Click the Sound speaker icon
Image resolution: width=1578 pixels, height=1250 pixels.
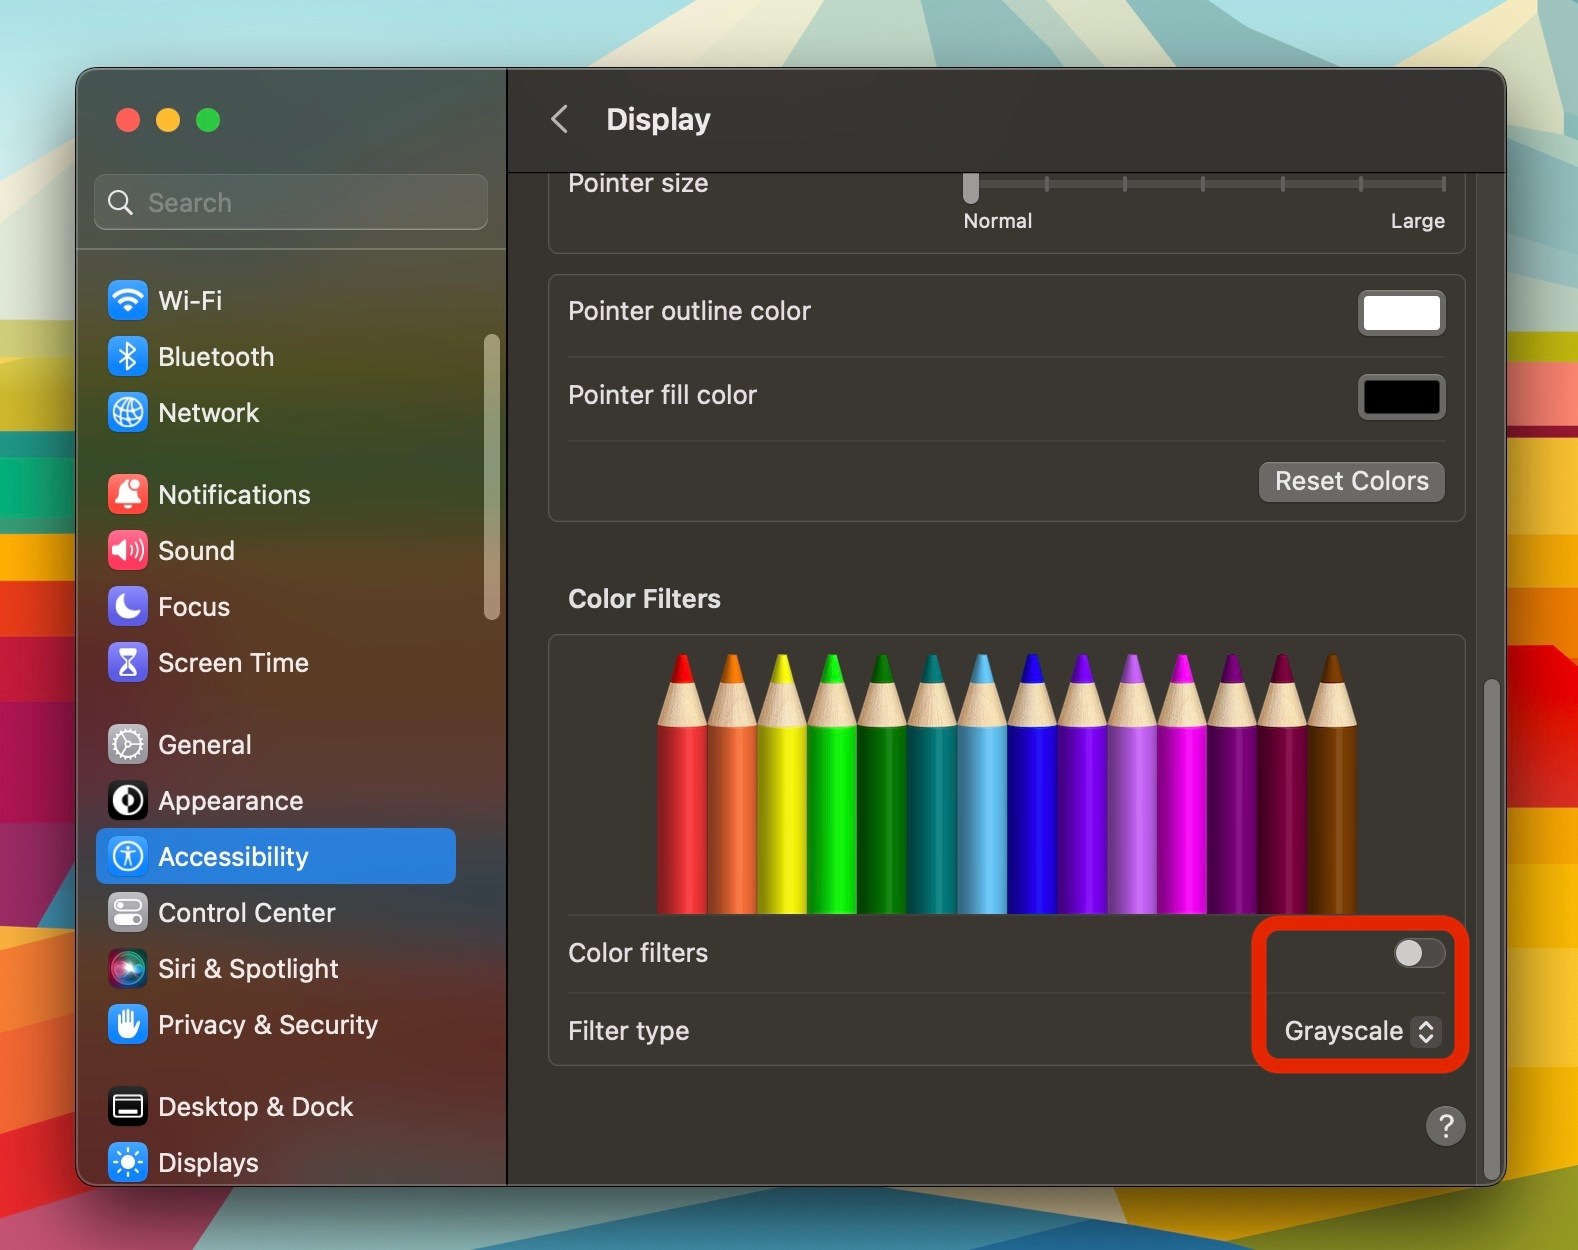tap(128, 550)
